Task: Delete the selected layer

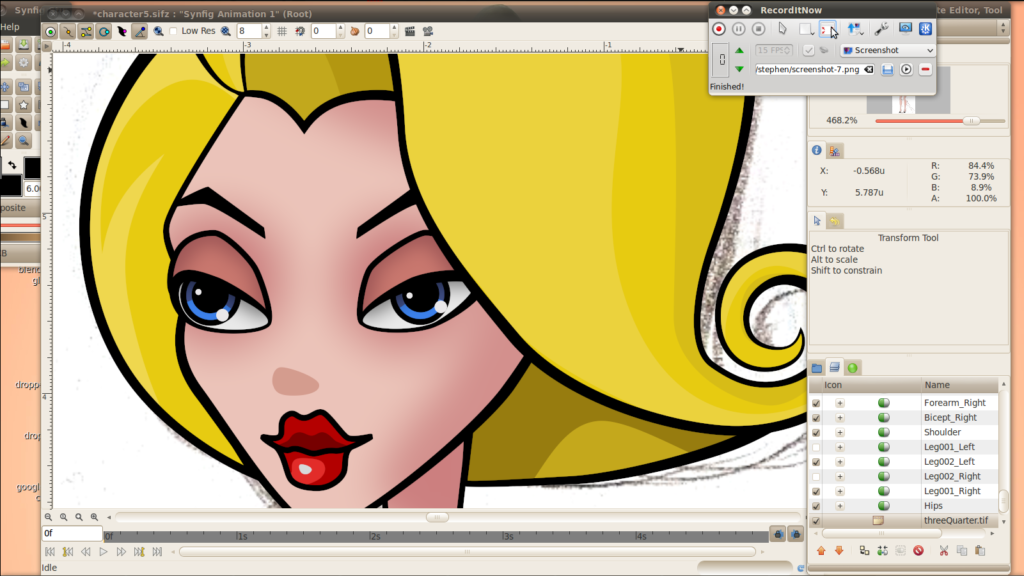Action: click(918, 551)
